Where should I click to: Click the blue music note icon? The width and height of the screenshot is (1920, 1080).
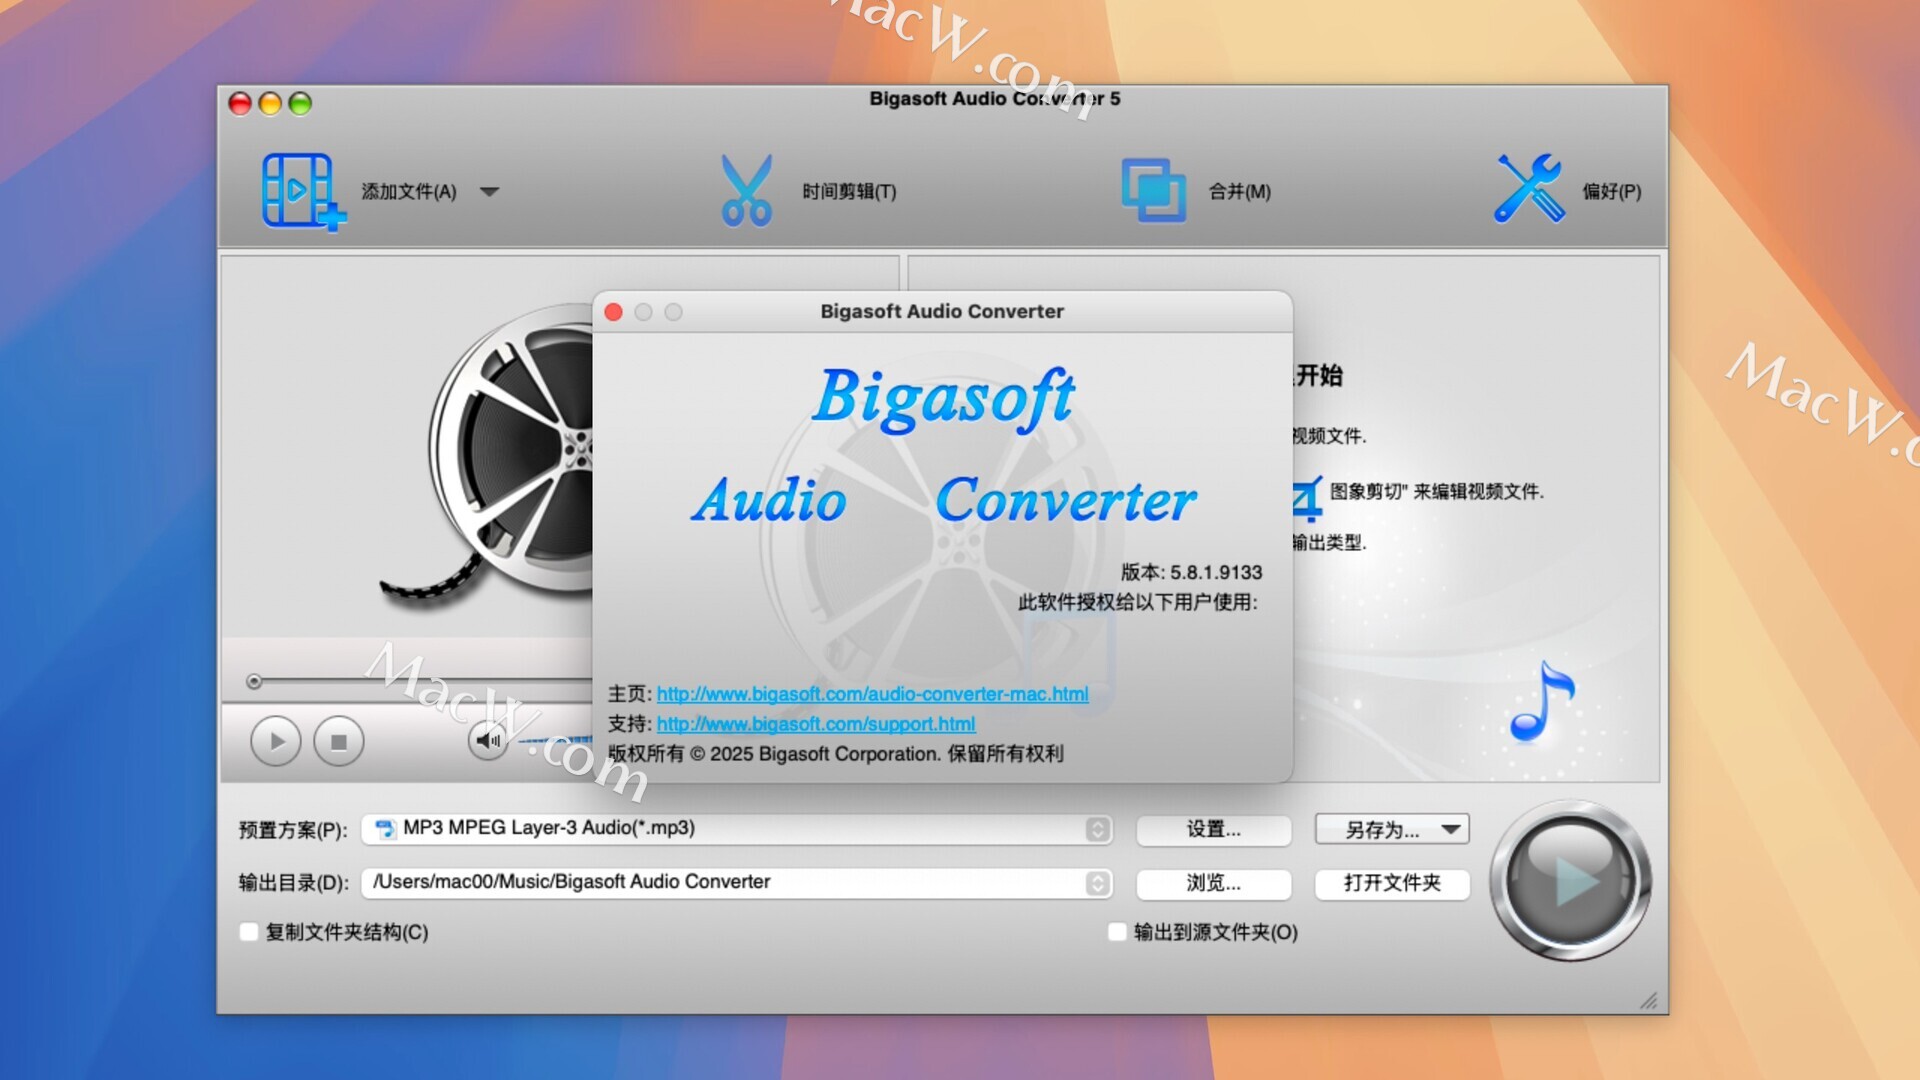point(1543,701)
